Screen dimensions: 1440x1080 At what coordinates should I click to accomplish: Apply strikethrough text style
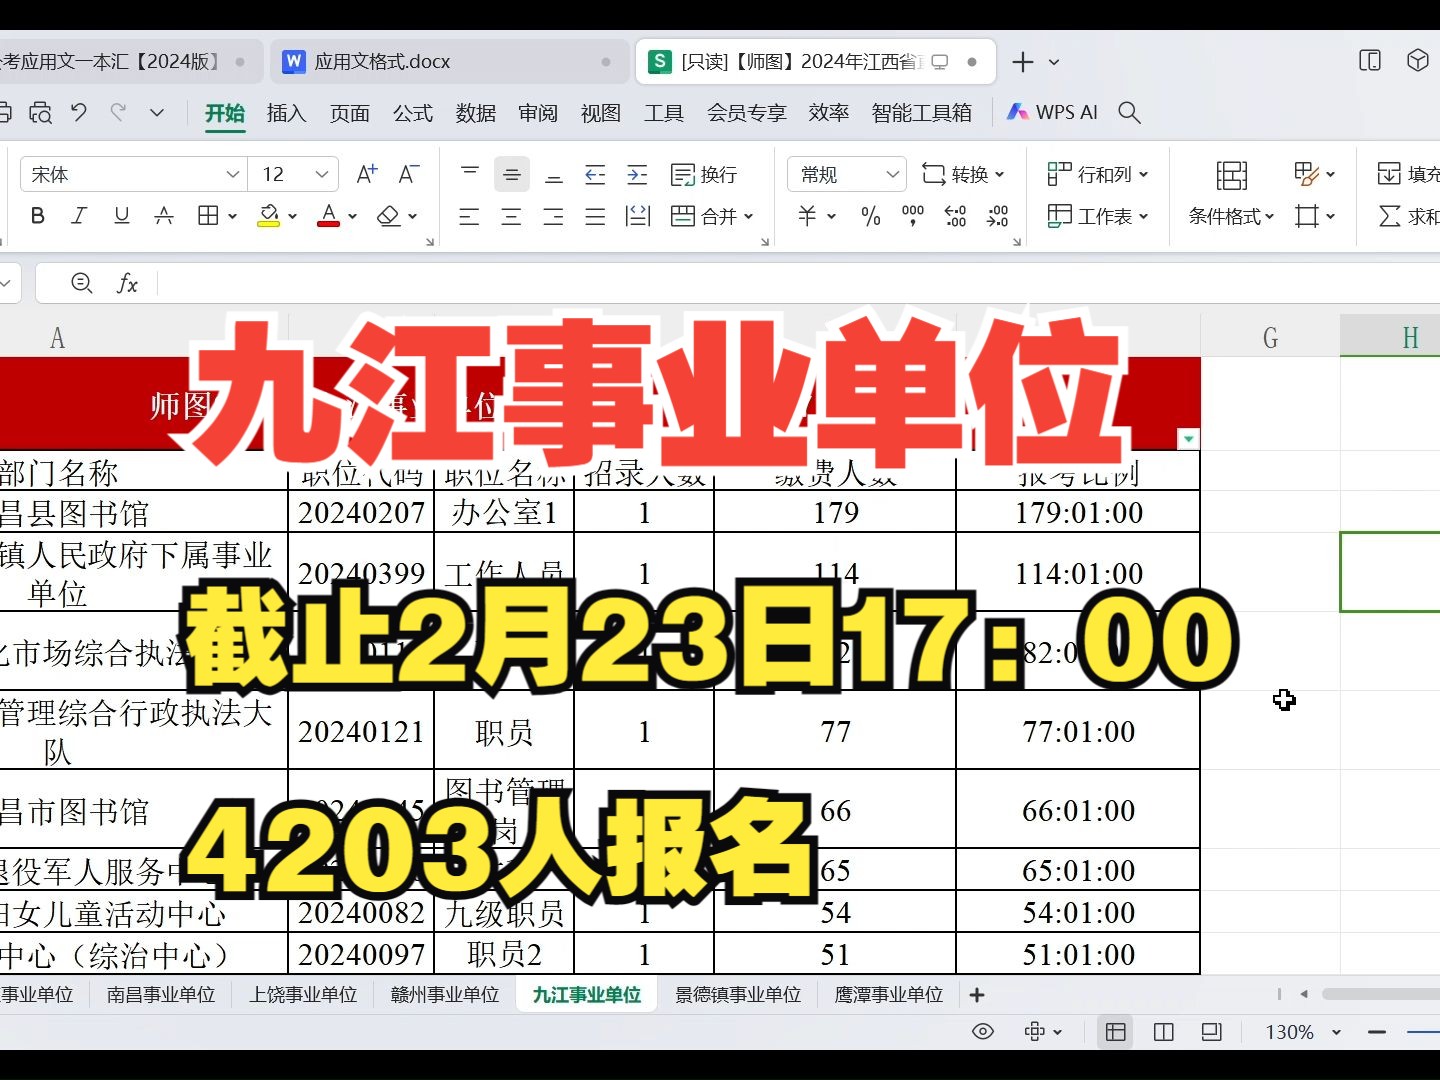click(x=164, y=216)
